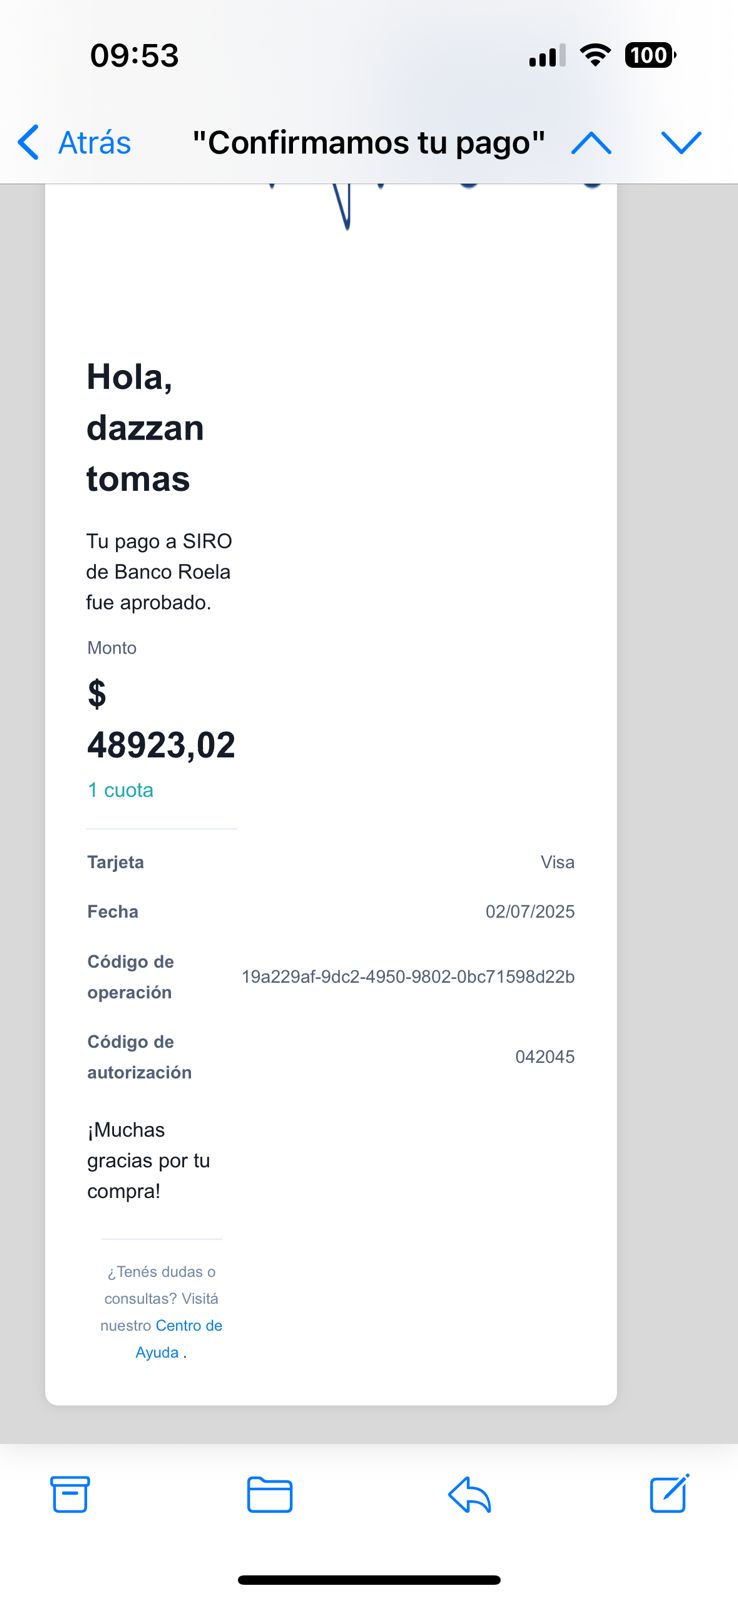Open the Centro de Ayuda link

(x=178, y=1338)
